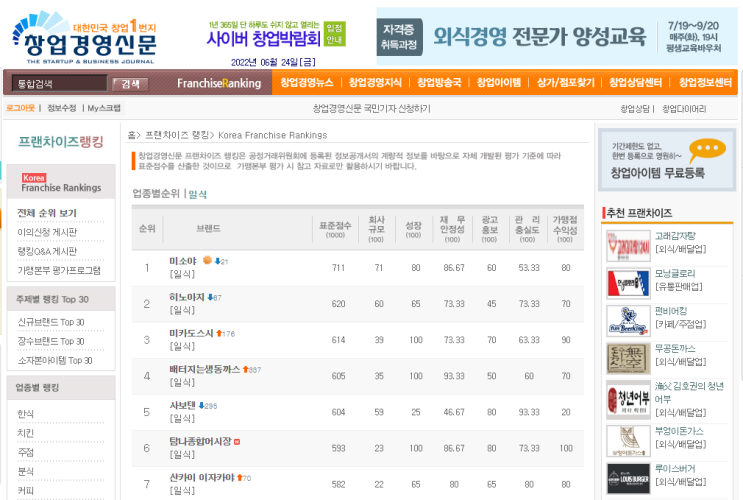Open the 창업상담 link
743x500 pixels.
pyautogui.click(x=634, y=109)
